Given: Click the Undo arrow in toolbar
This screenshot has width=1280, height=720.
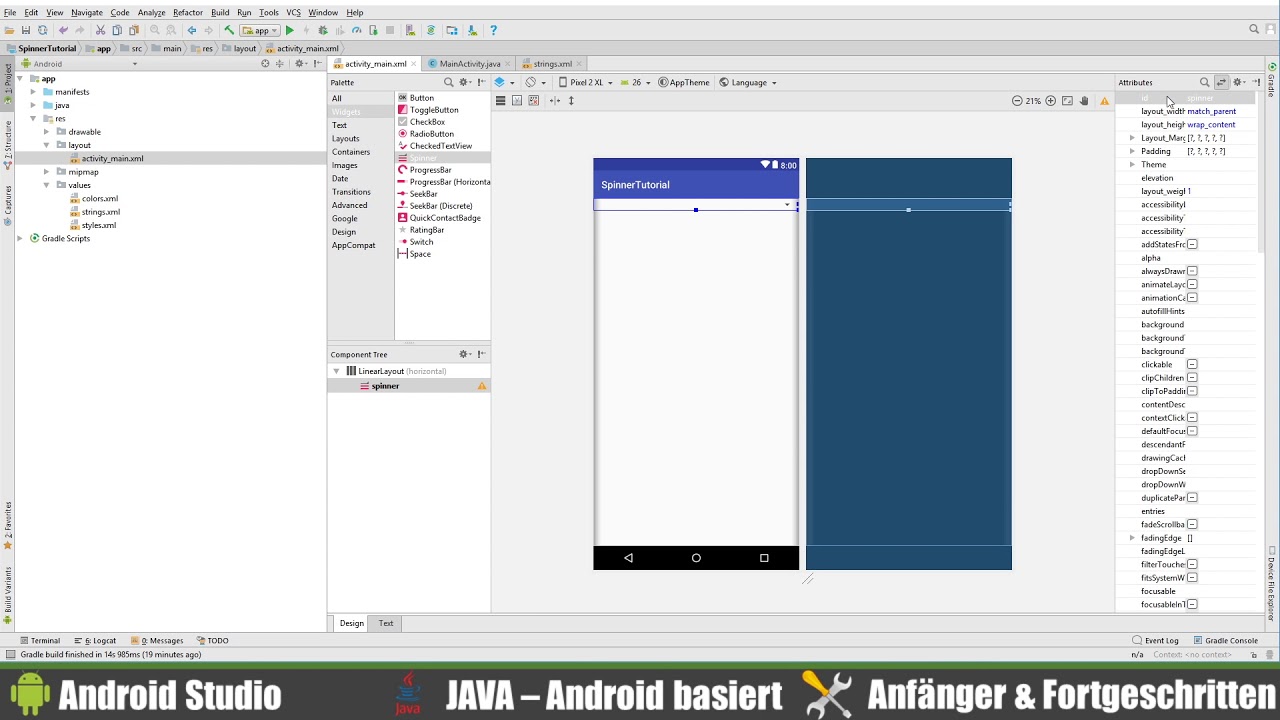Looking at the screenshot, I should coord(63,30).
